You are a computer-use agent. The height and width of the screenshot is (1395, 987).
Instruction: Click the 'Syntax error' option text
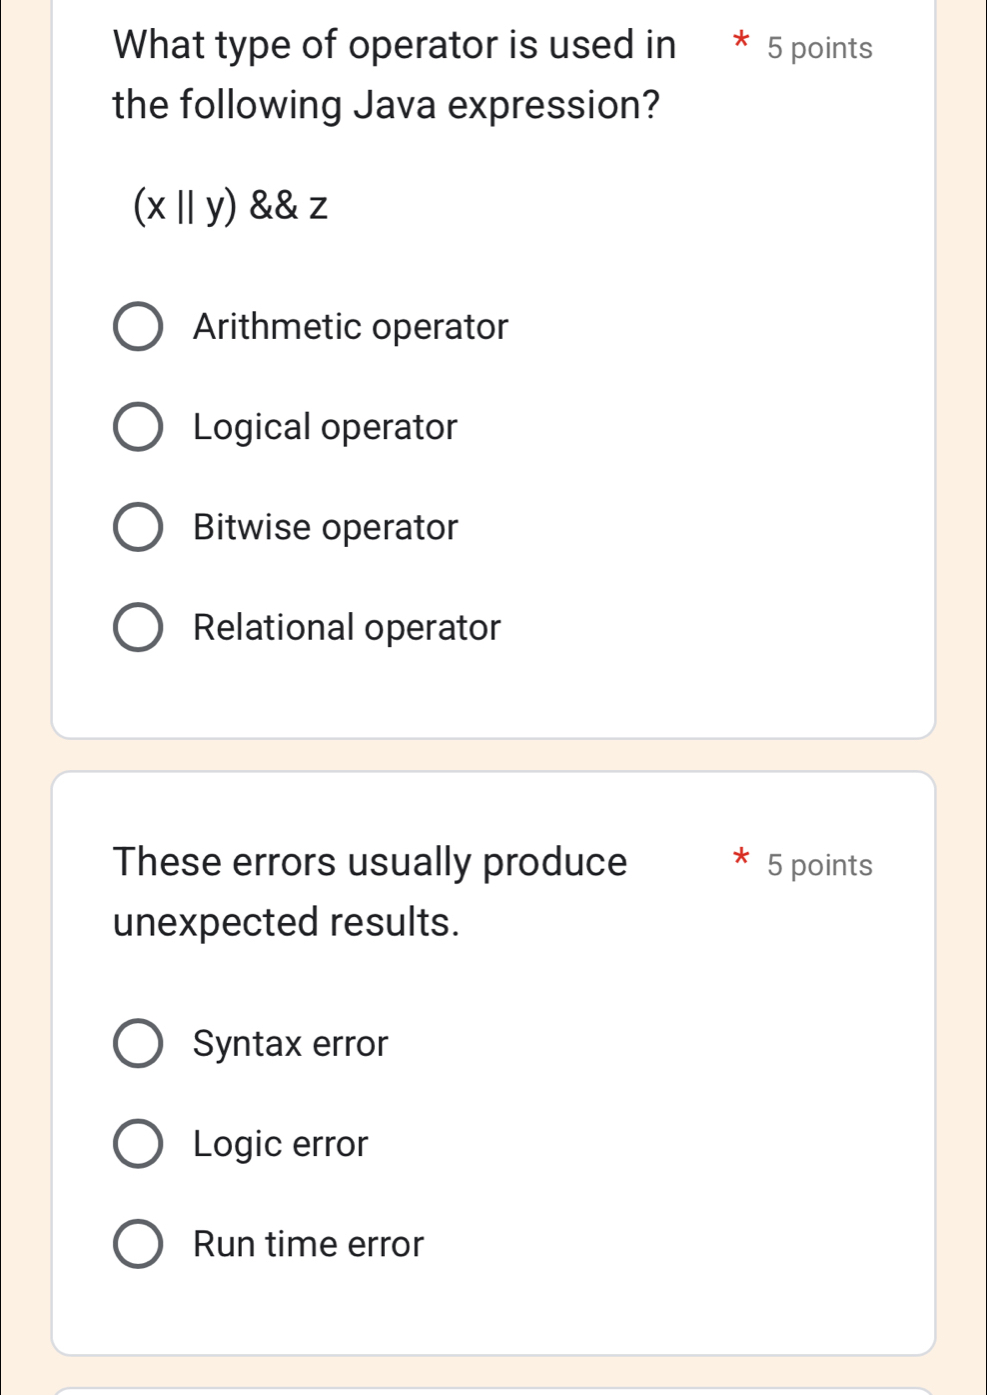pos(290,1044)
